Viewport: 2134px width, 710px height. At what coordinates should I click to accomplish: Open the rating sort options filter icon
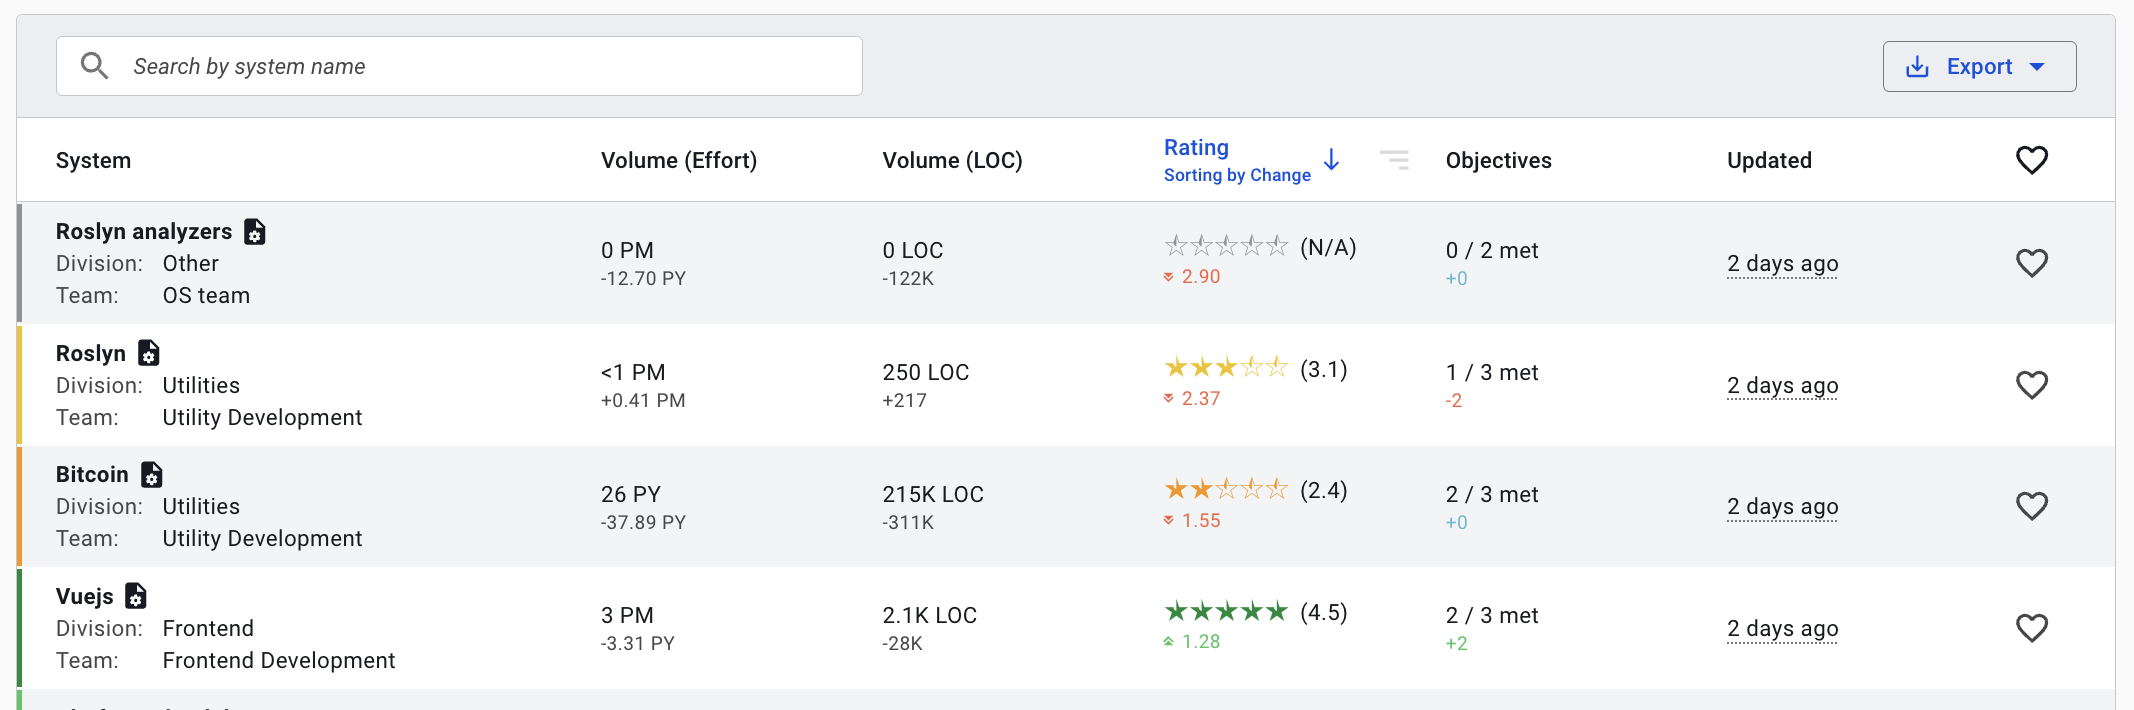pos(1394,160)
